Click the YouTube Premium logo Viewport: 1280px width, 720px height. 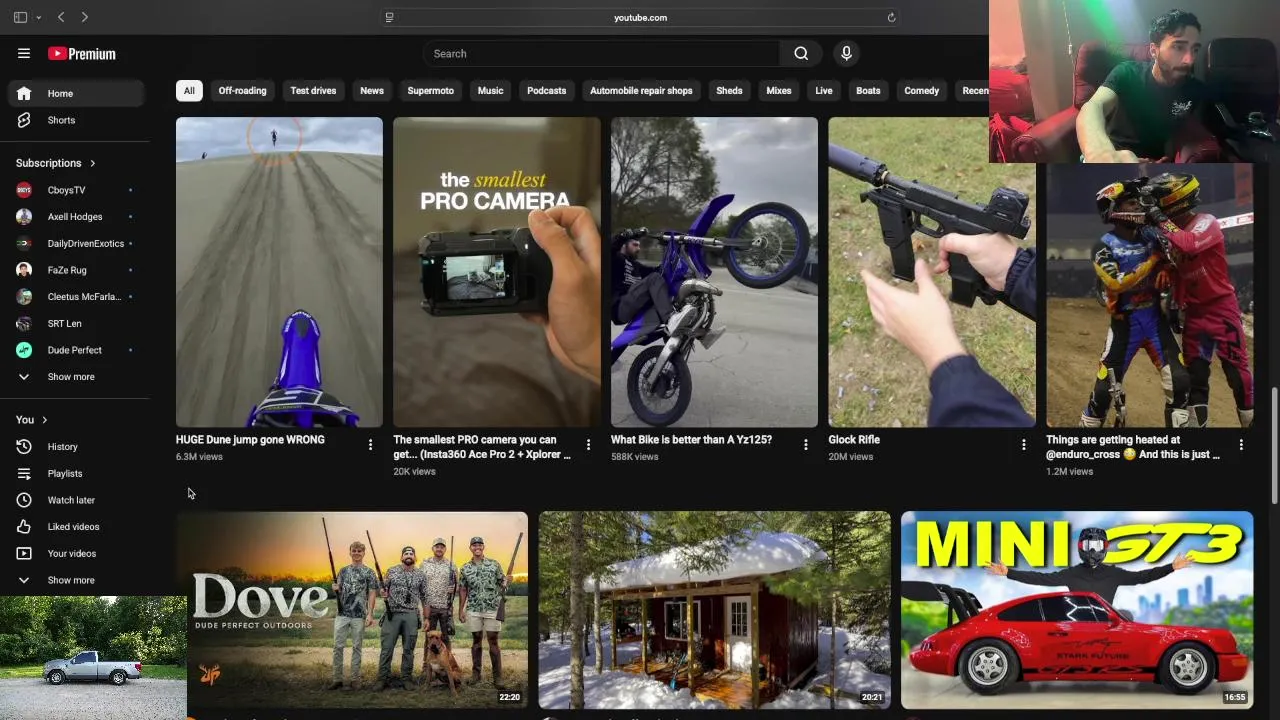(x=82, y=54)
